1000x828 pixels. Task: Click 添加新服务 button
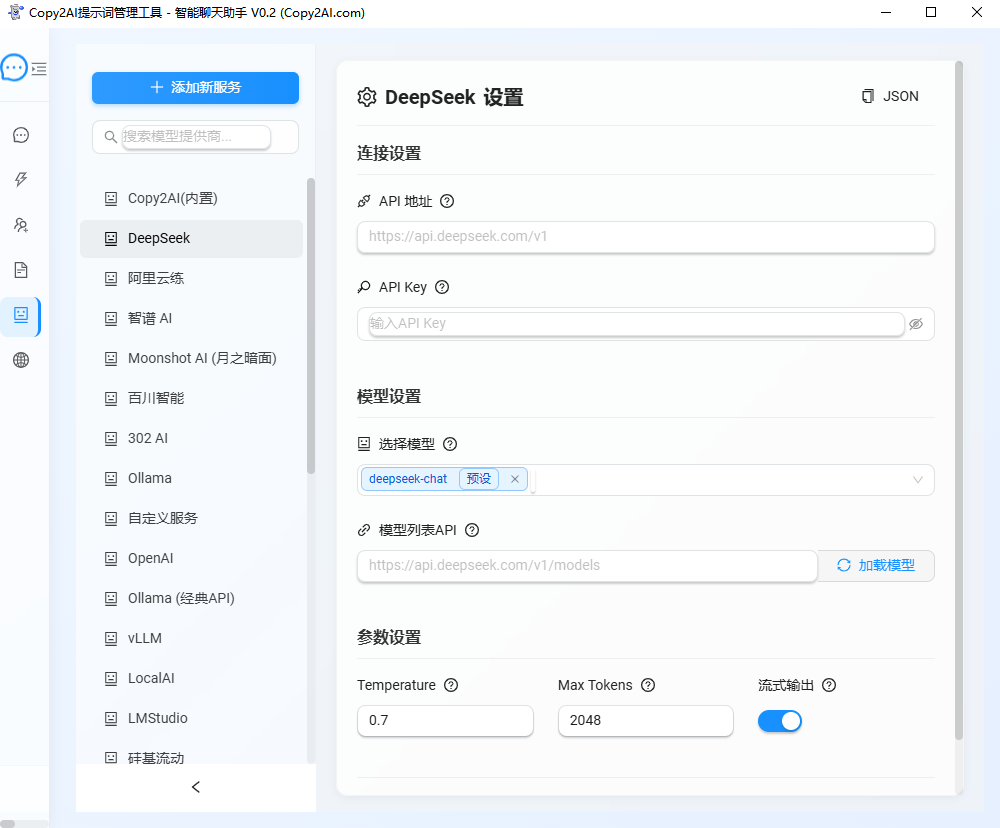click(195, 88)
